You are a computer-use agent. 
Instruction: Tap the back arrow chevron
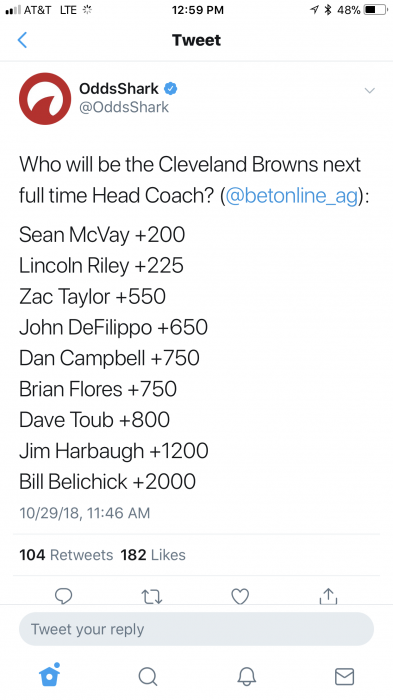[x=22, y=40]
